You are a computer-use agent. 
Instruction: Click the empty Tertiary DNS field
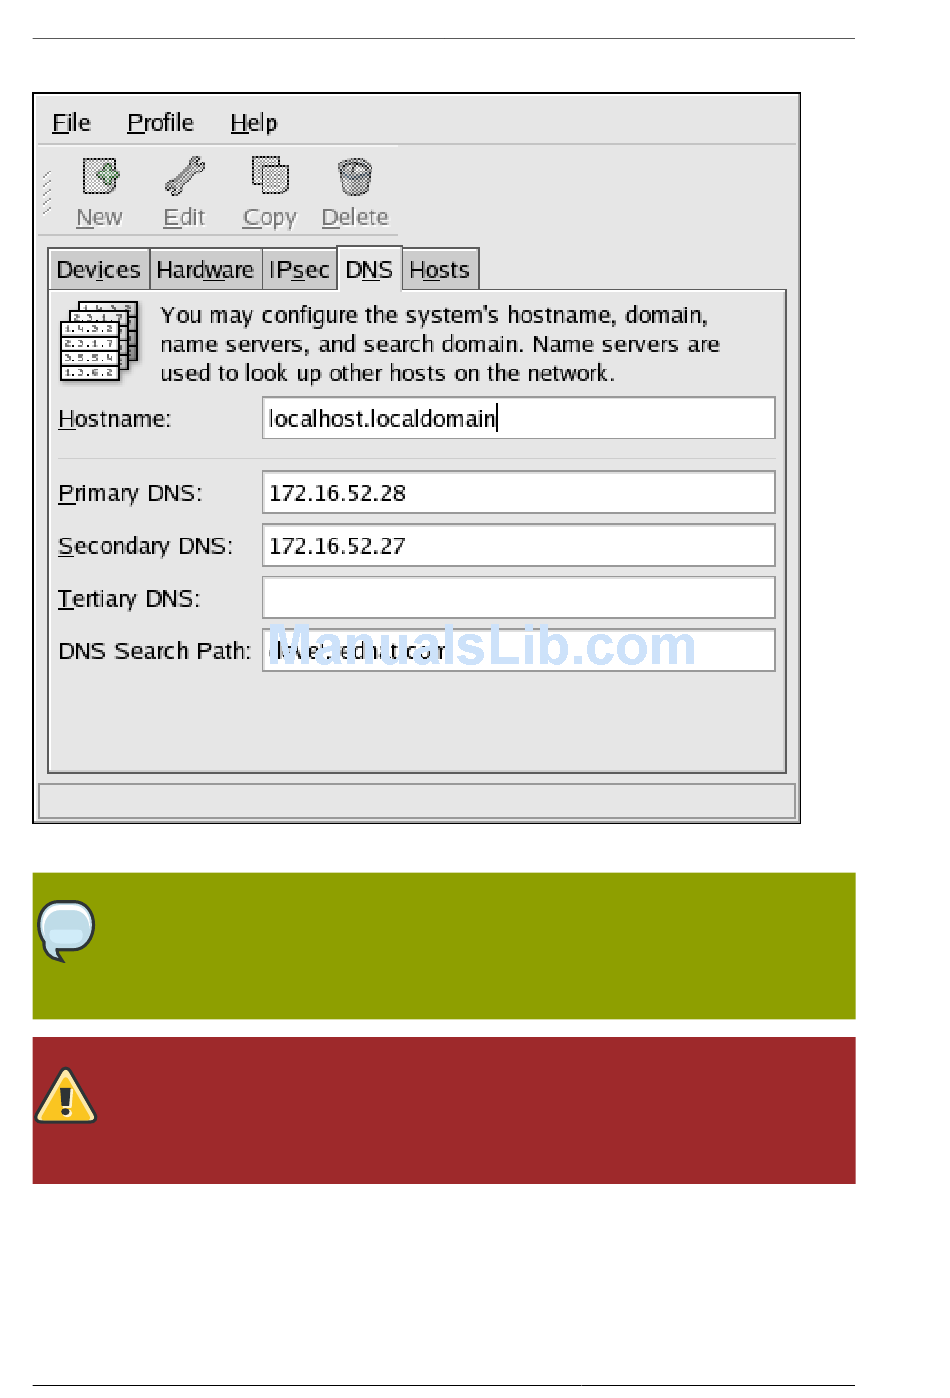coord(518,598)
